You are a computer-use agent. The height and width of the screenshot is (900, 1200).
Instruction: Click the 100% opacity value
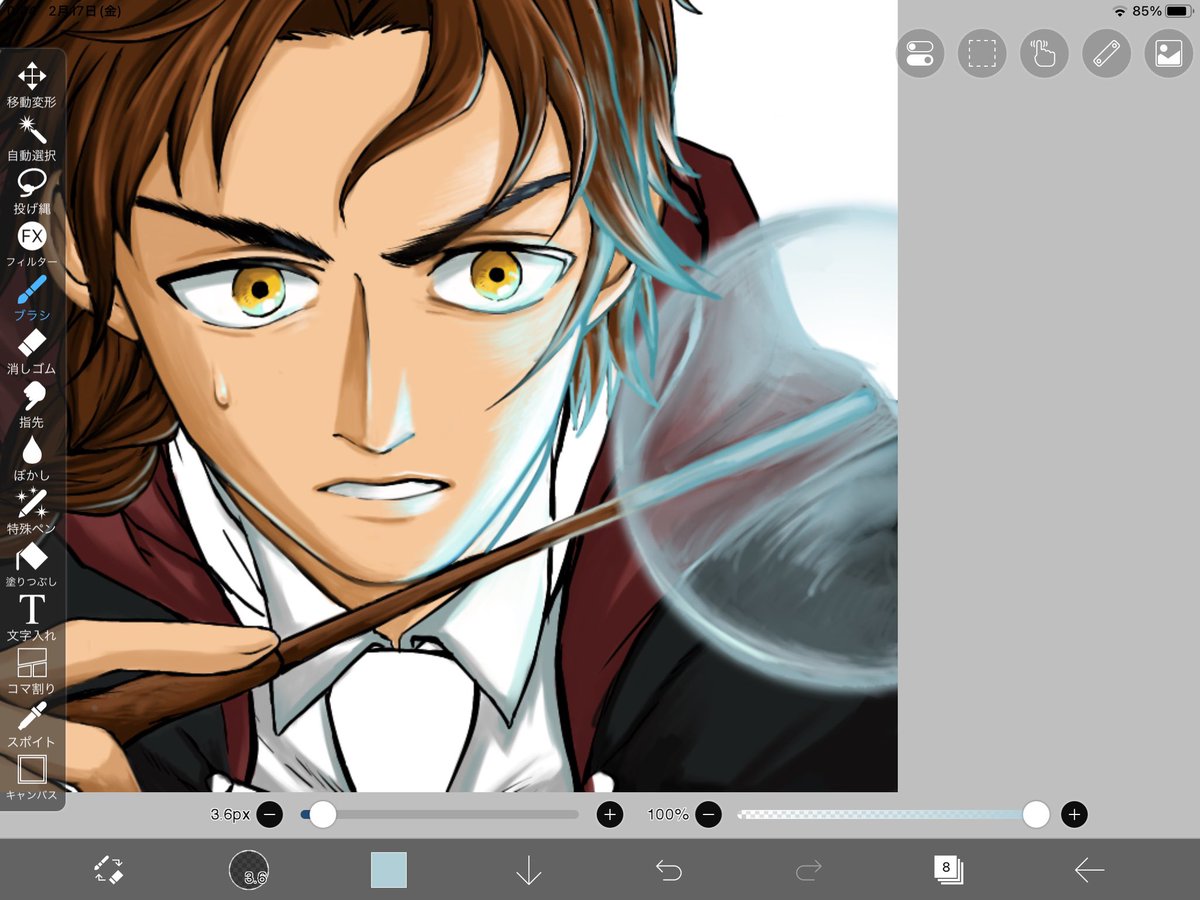coord(668,815)
